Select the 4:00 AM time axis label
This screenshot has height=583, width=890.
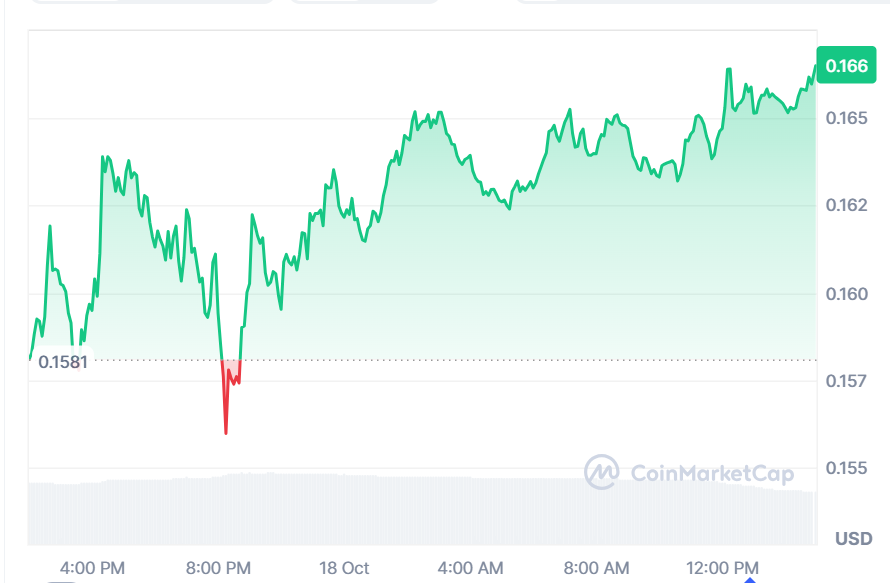tap(470, 568)
